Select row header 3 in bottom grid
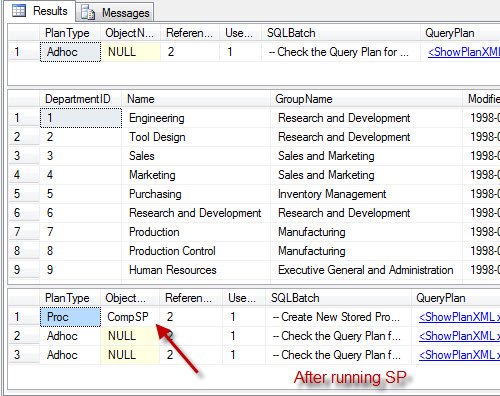The image size is (500, 396). [x=23, y=355]
